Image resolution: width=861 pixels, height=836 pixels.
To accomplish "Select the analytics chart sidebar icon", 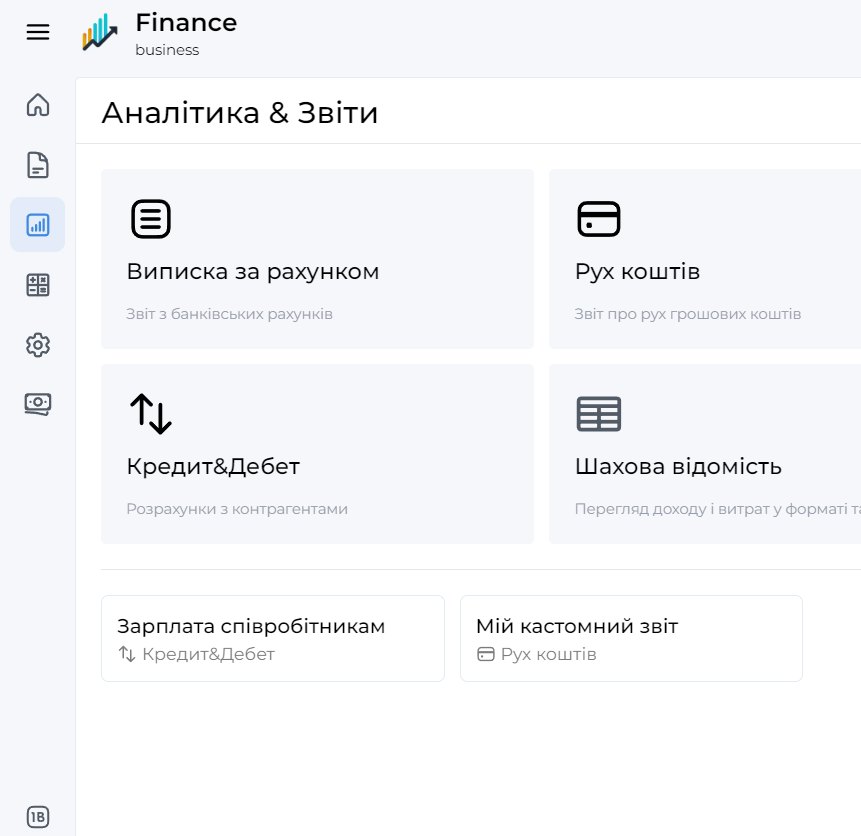I will click(38, 225).
